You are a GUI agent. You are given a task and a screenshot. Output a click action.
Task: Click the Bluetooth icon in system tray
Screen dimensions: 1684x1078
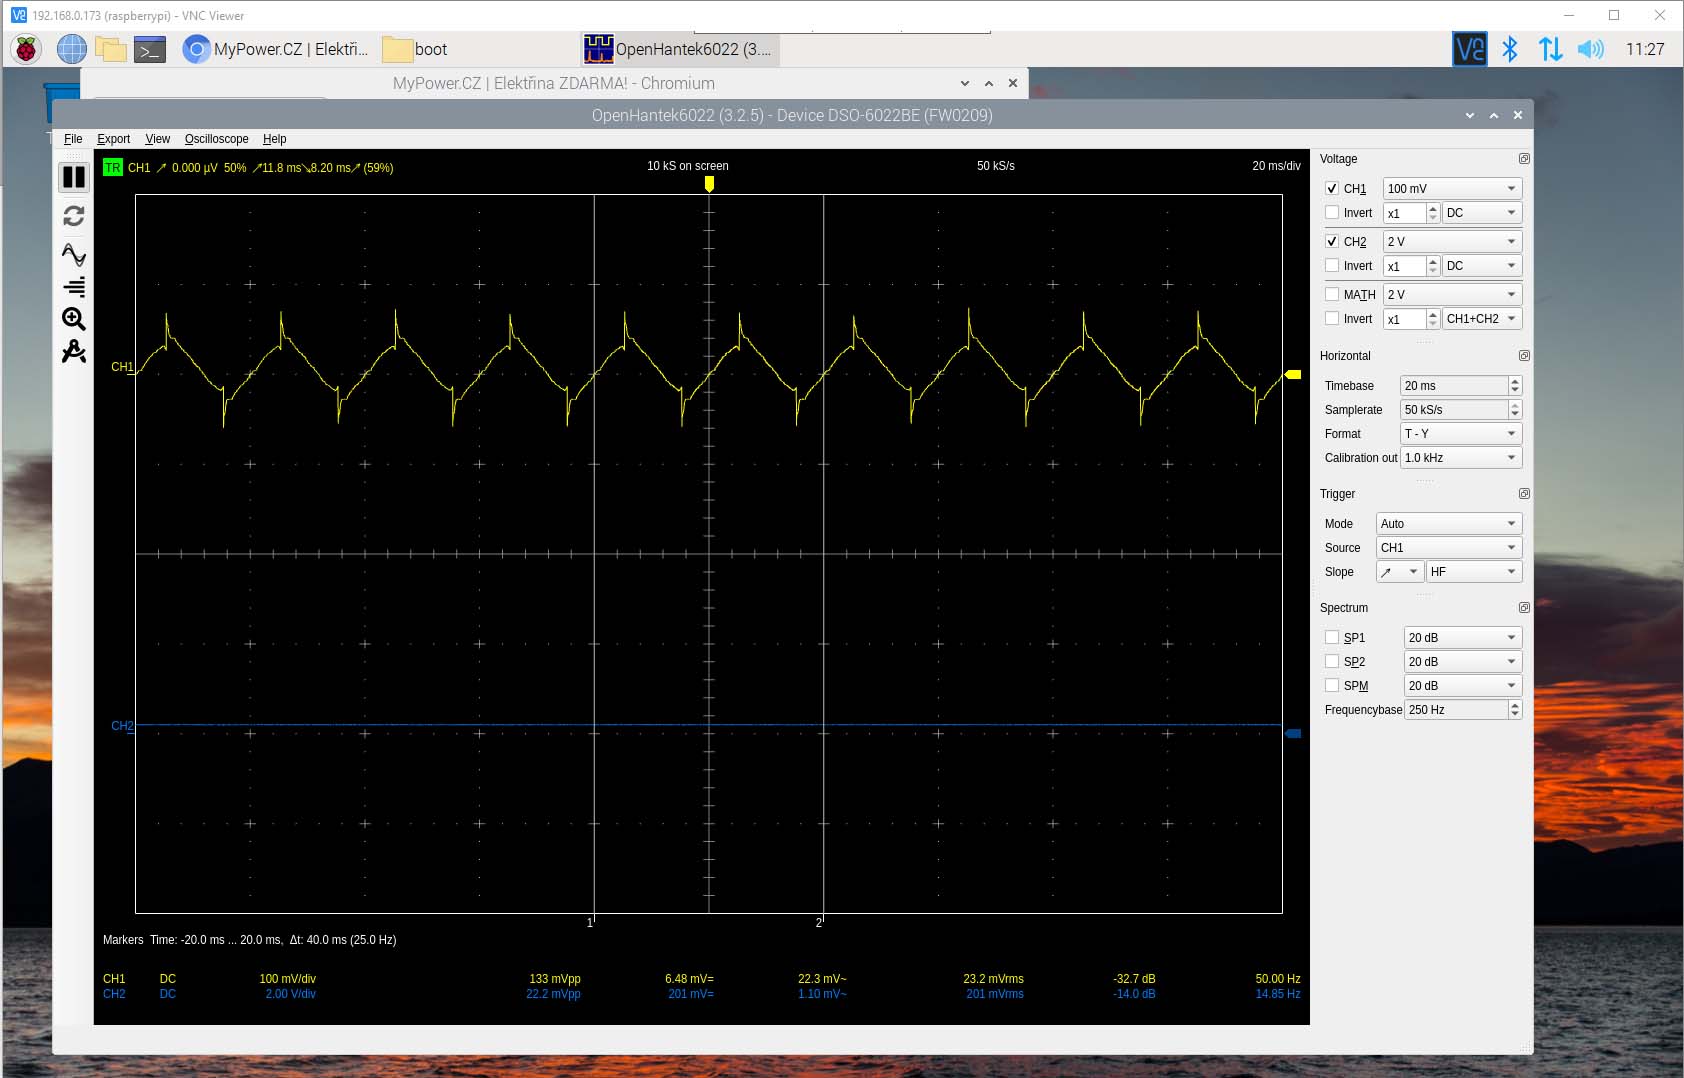[1510, 49]
